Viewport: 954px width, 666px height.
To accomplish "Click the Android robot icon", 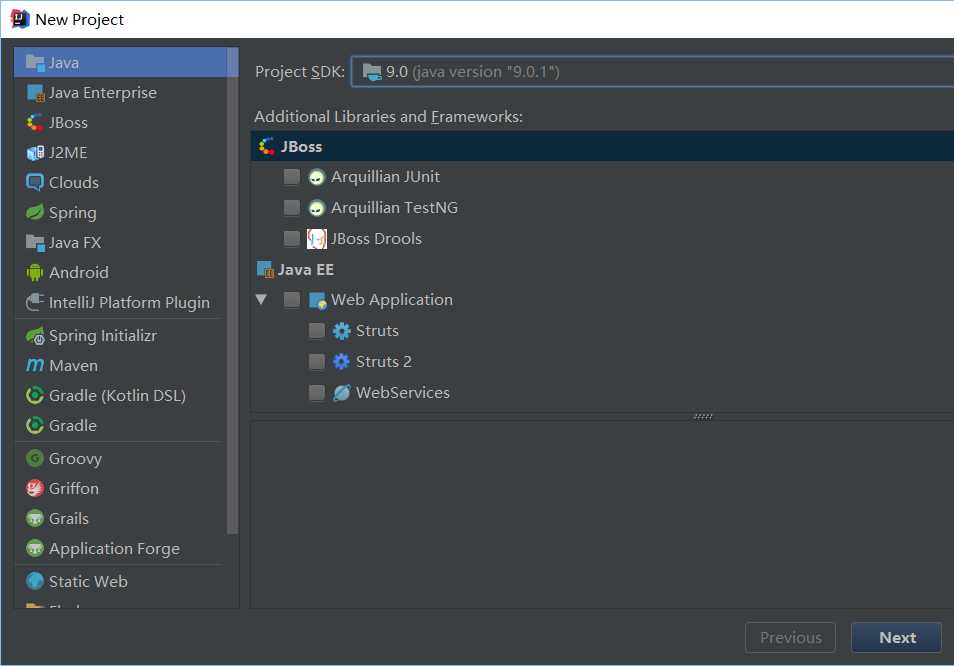I will (x=35, y=272).
